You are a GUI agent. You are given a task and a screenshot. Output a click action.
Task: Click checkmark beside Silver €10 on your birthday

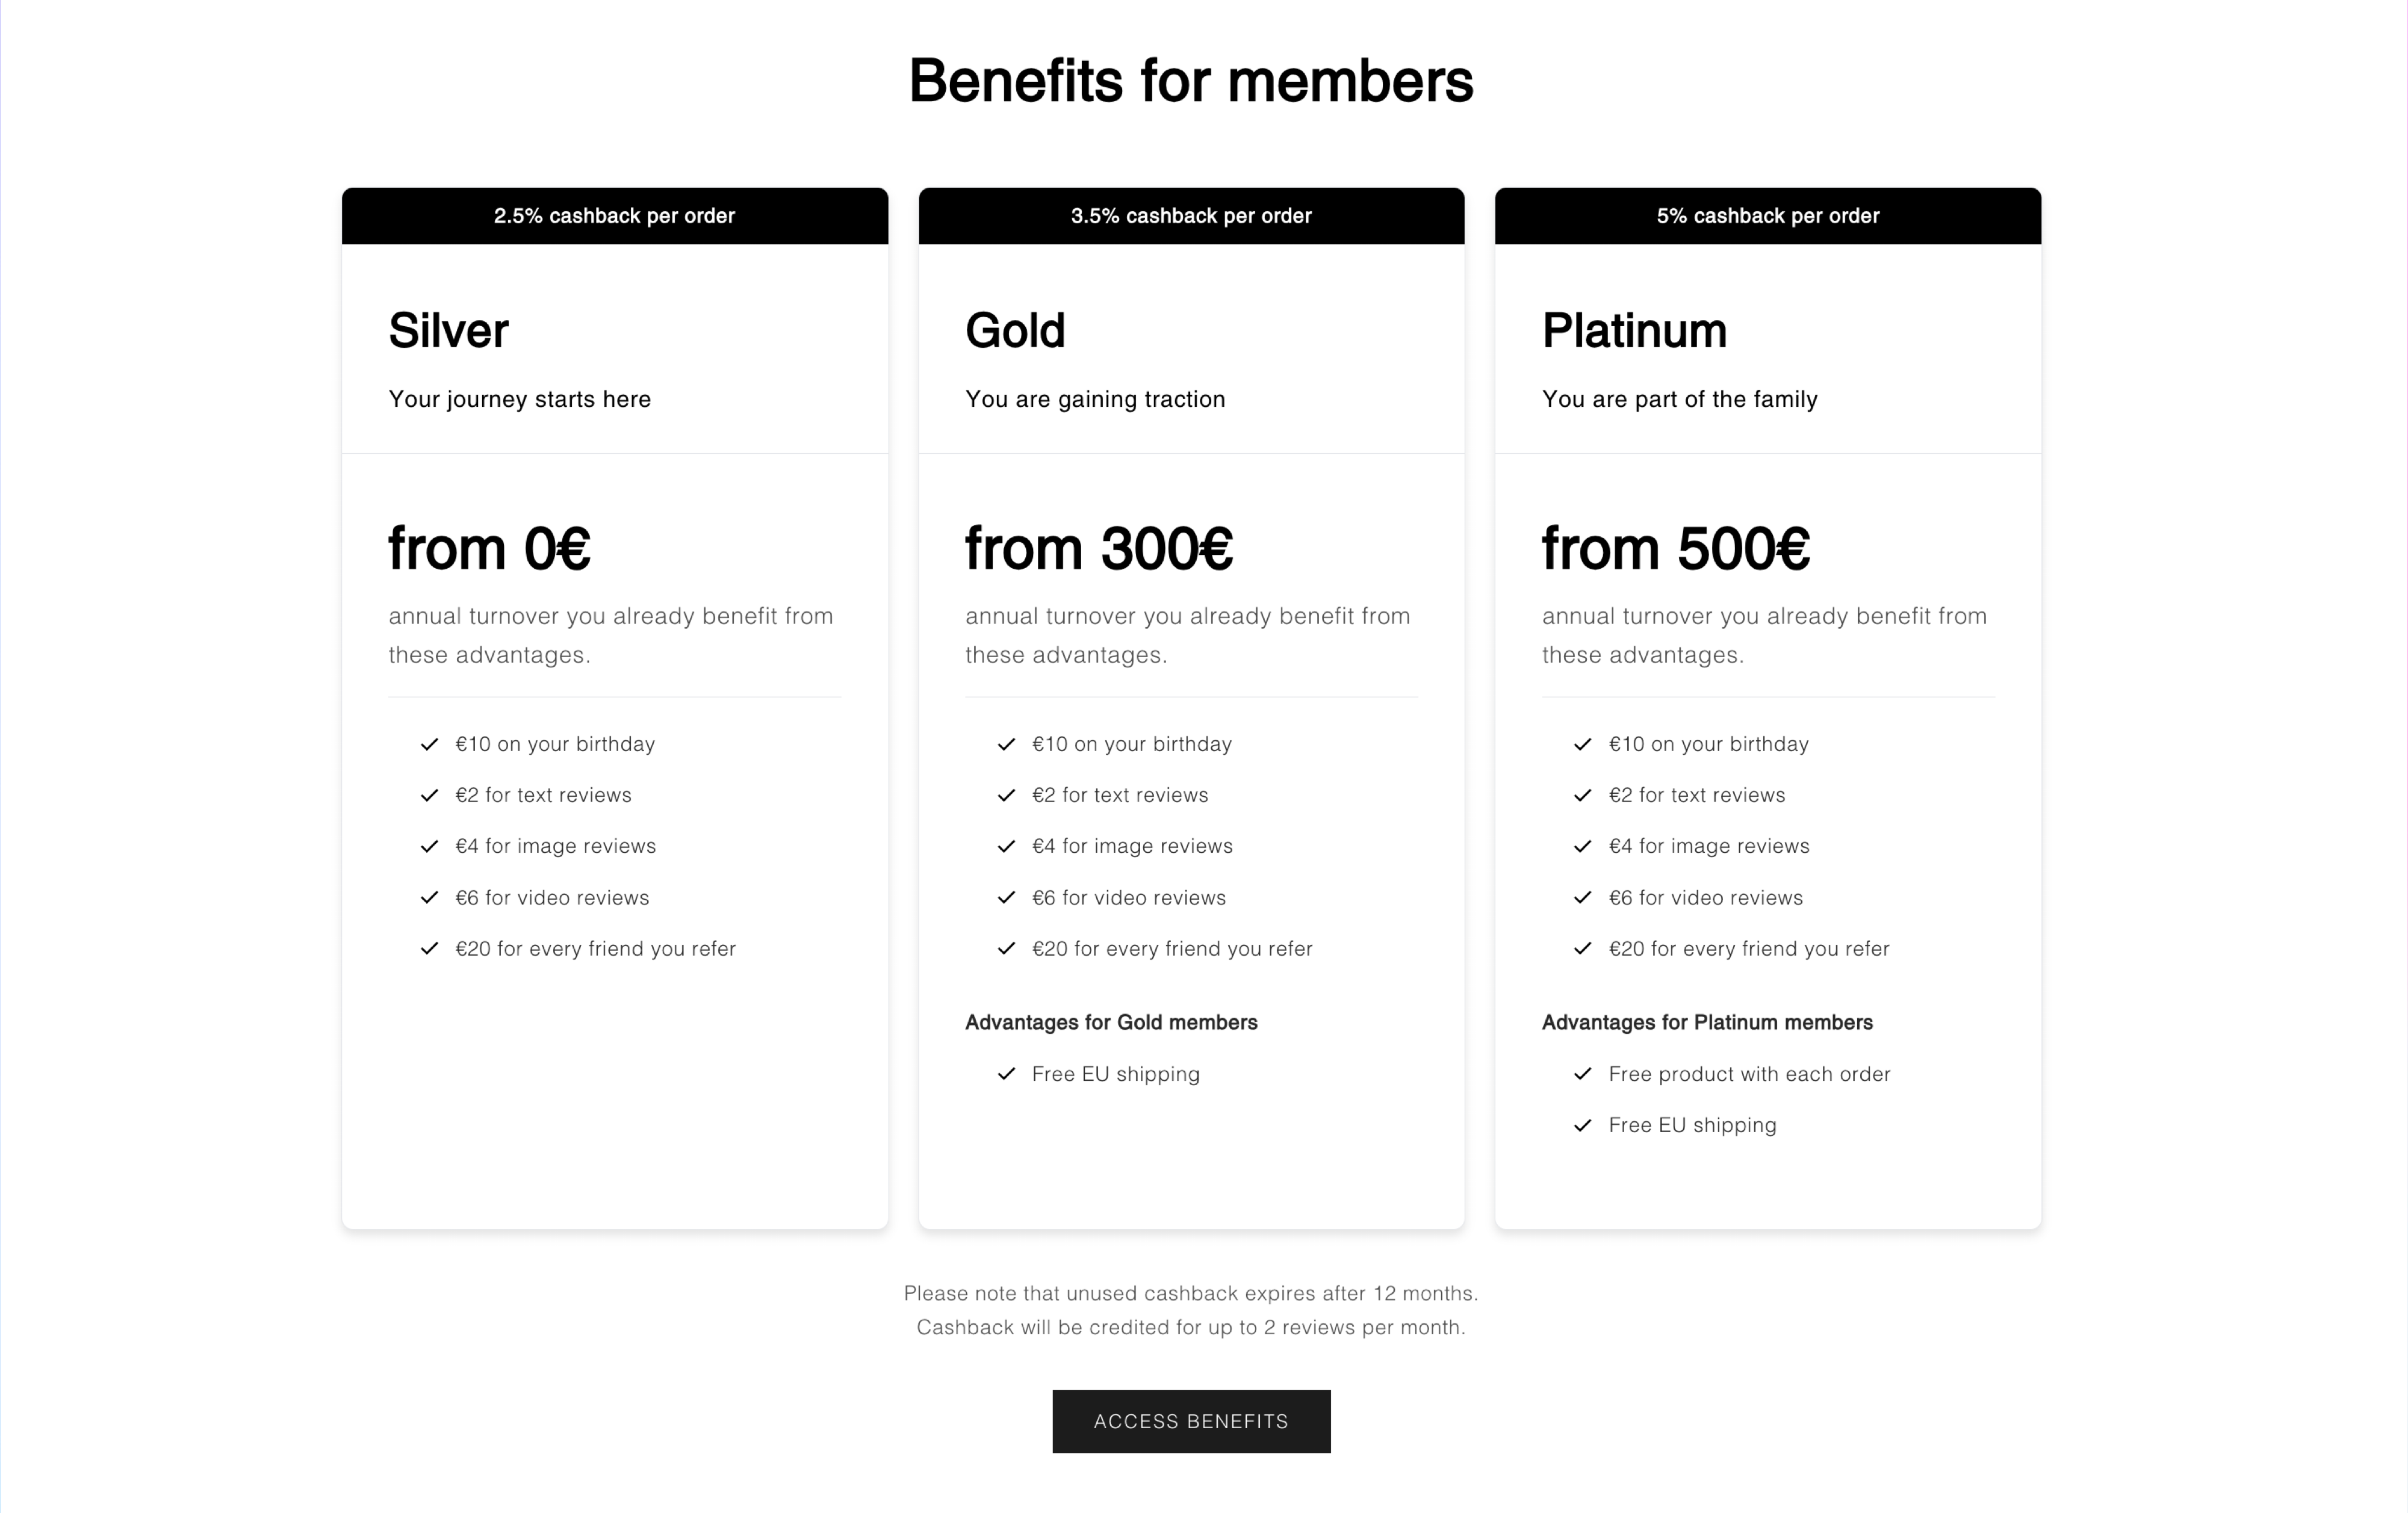(430, 744)
